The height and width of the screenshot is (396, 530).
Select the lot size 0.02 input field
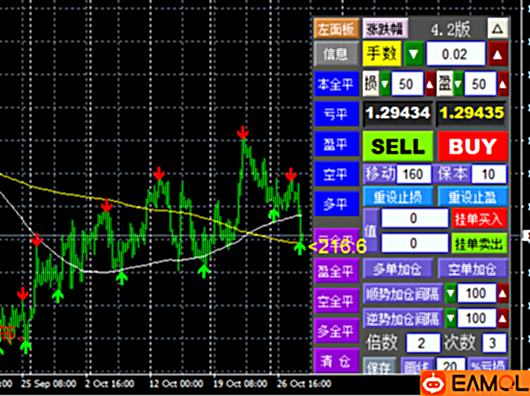(x=455, y=54)
